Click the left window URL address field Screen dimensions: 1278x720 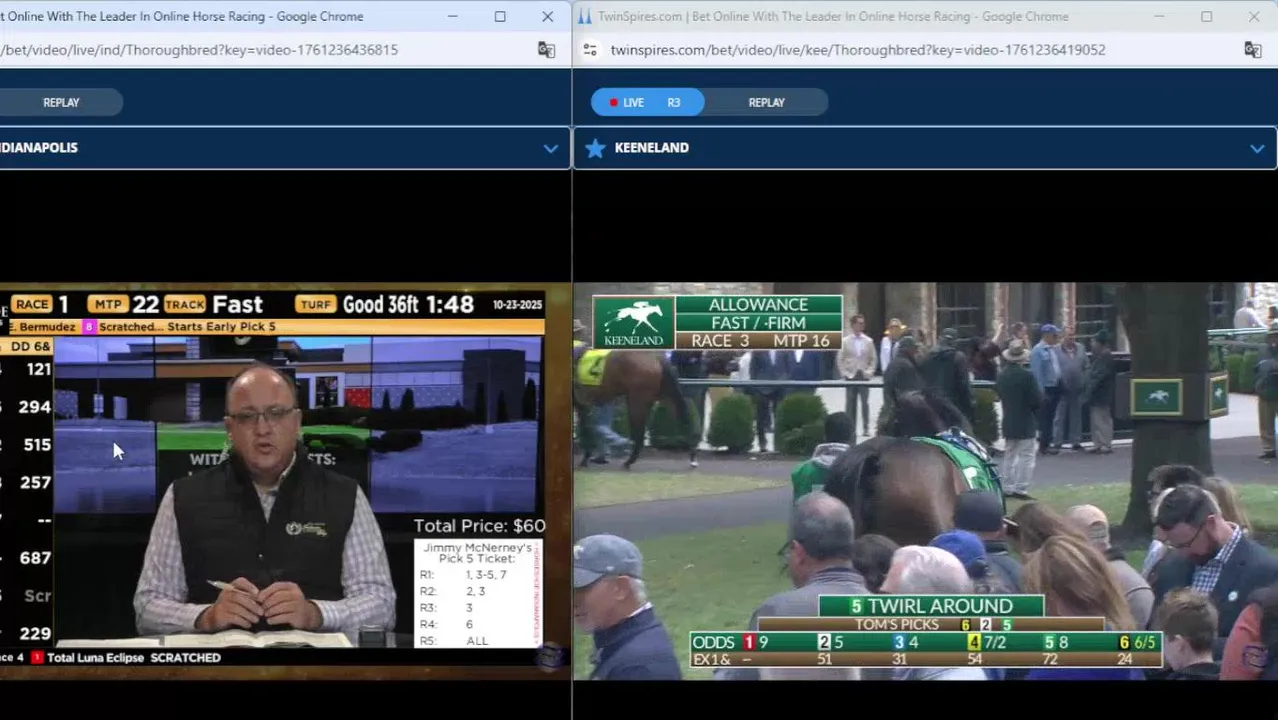pyautogui.click(x=200, y=50)
